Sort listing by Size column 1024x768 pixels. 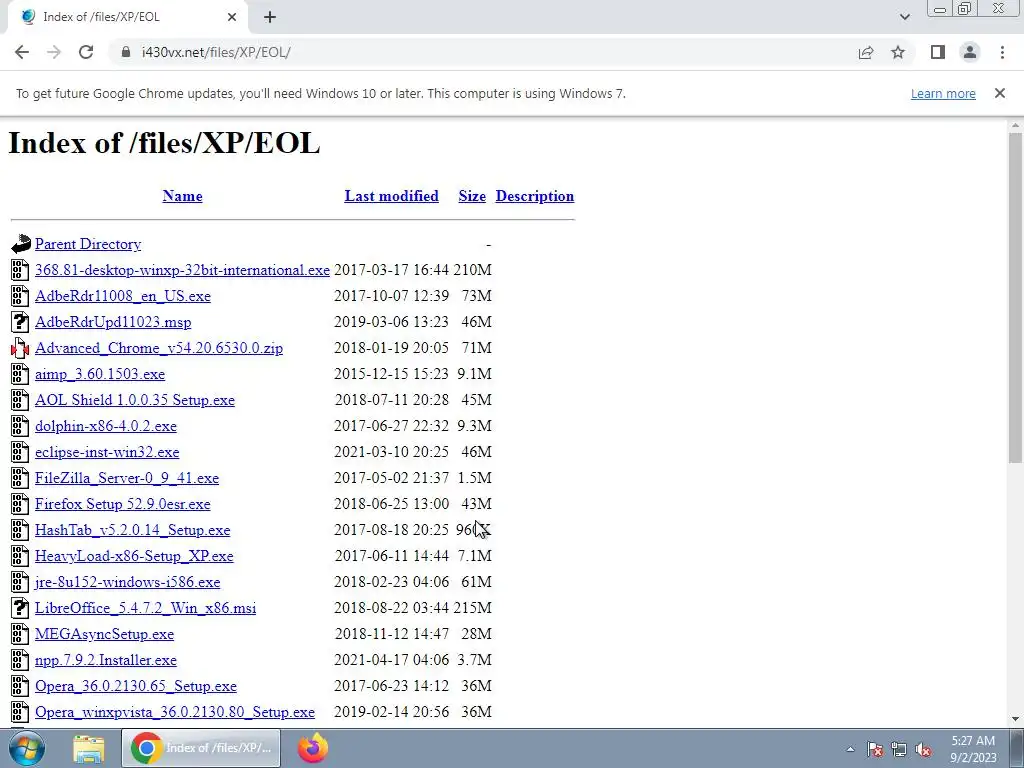[472, 196]
